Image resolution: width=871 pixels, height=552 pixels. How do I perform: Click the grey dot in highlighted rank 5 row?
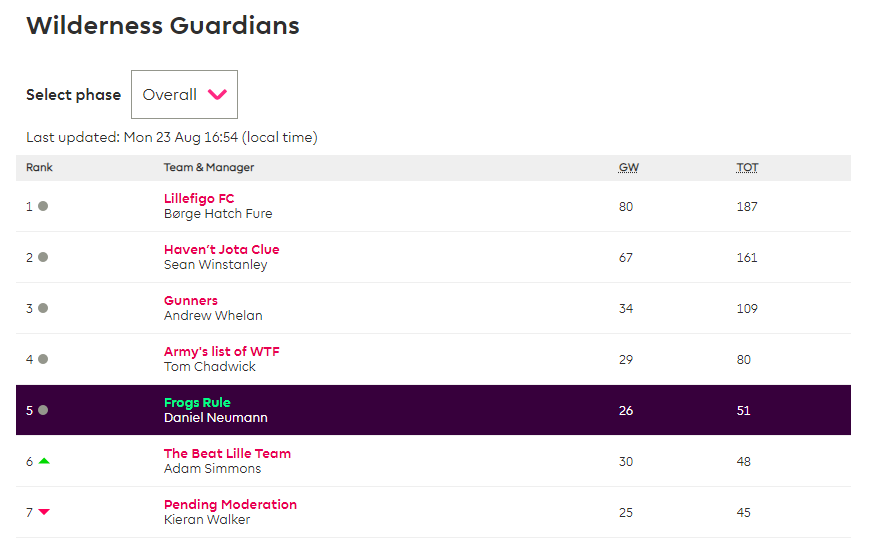(43, 410)
